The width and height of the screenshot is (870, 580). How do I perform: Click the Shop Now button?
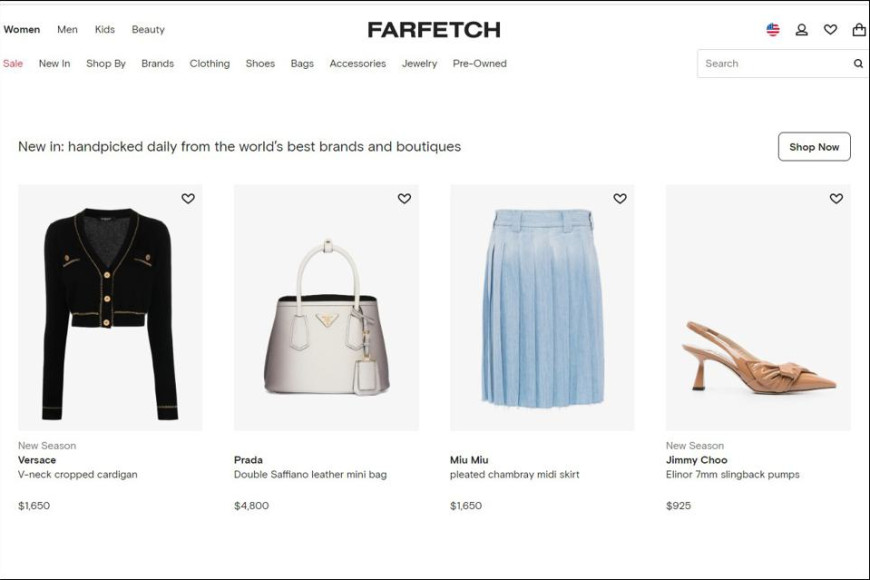pyautogui.click(x=814, y=147)
